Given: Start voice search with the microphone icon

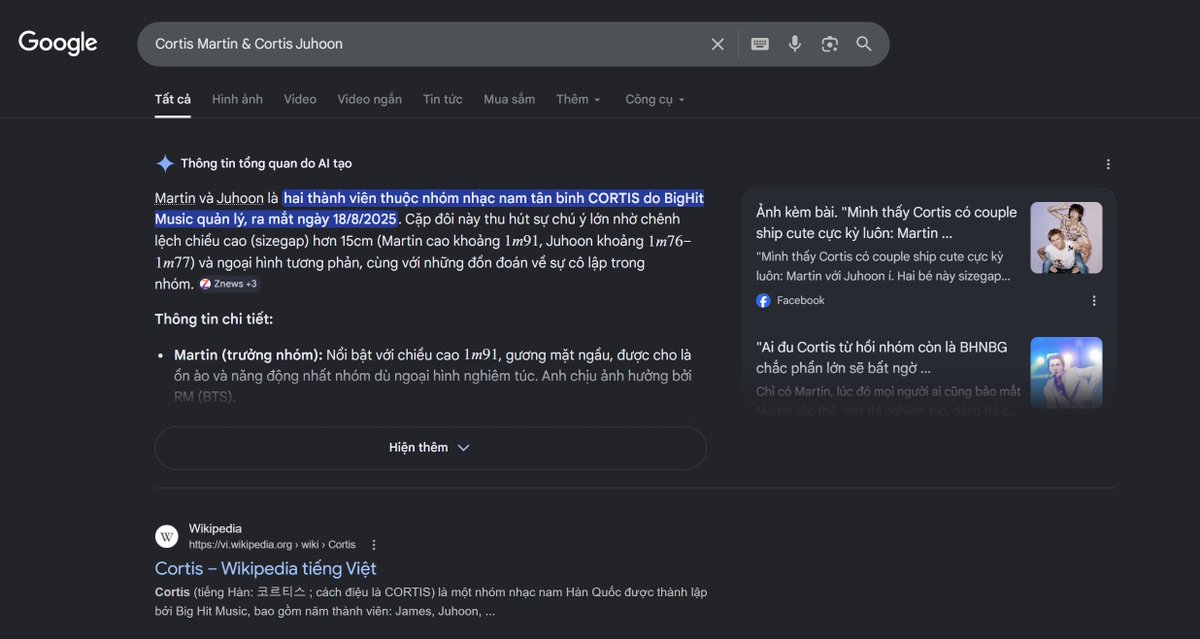Looking at the screenshot, I should coord(795,44).
